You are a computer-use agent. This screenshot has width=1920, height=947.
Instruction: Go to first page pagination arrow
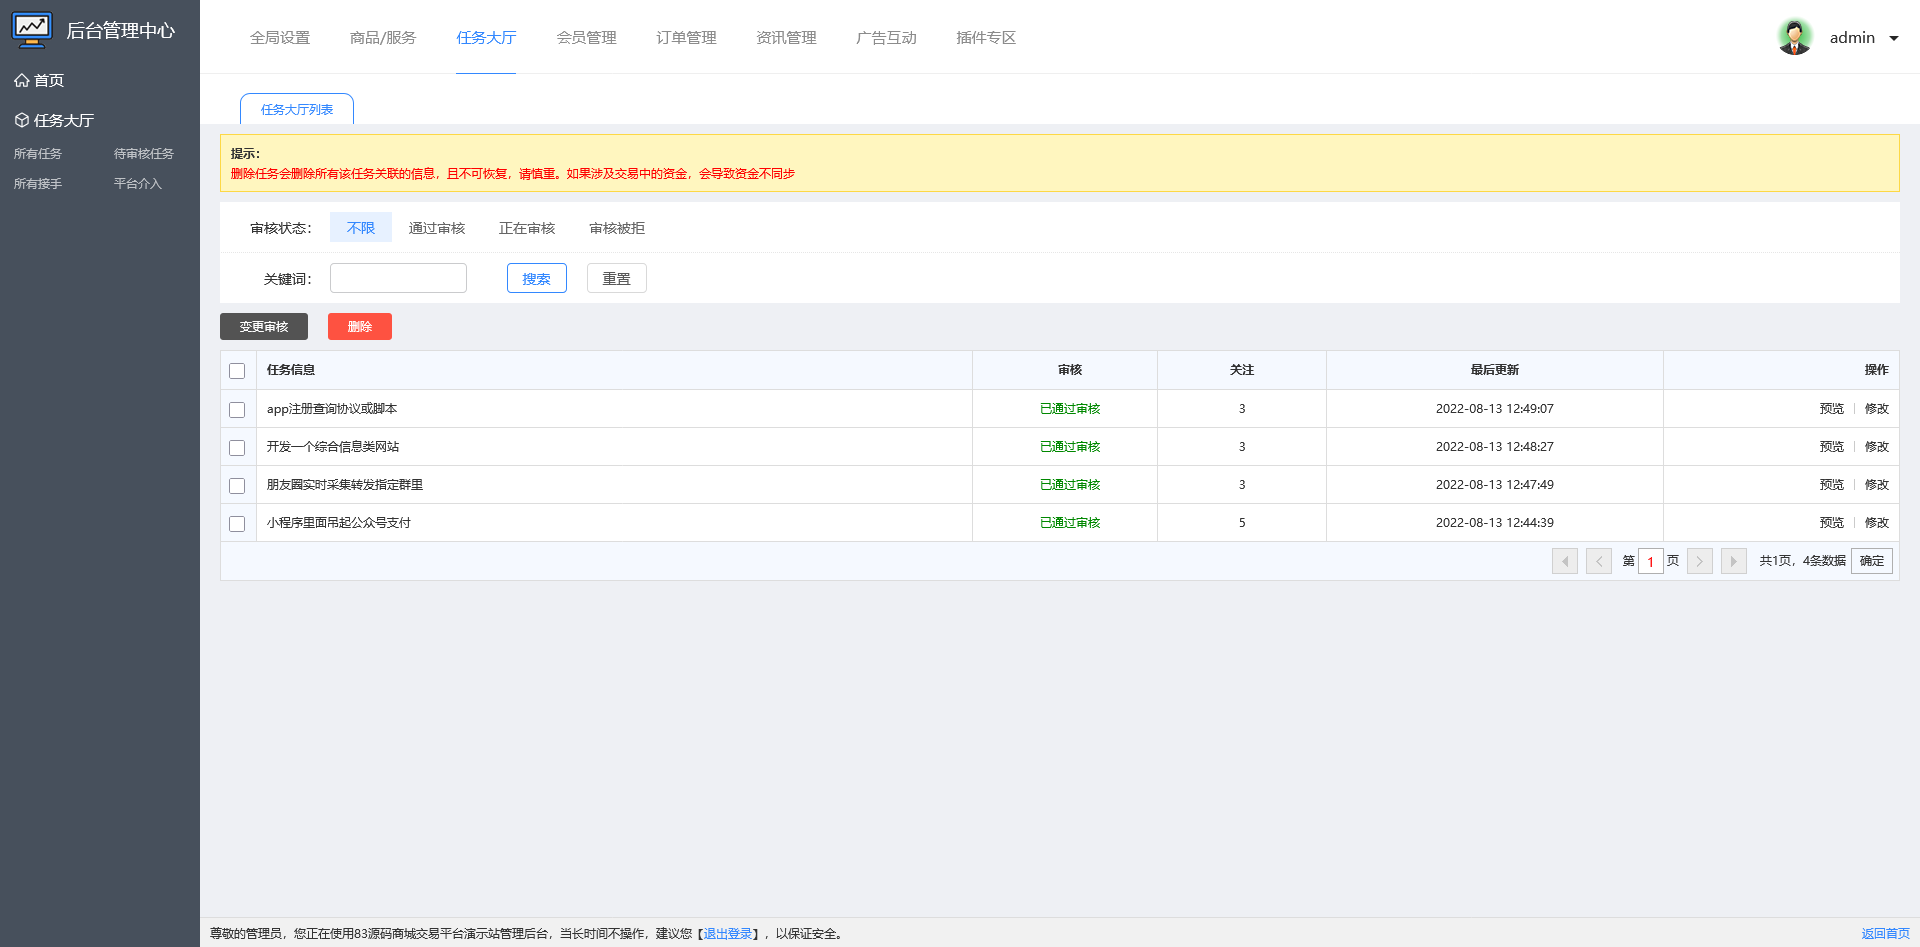(1565, 561)
